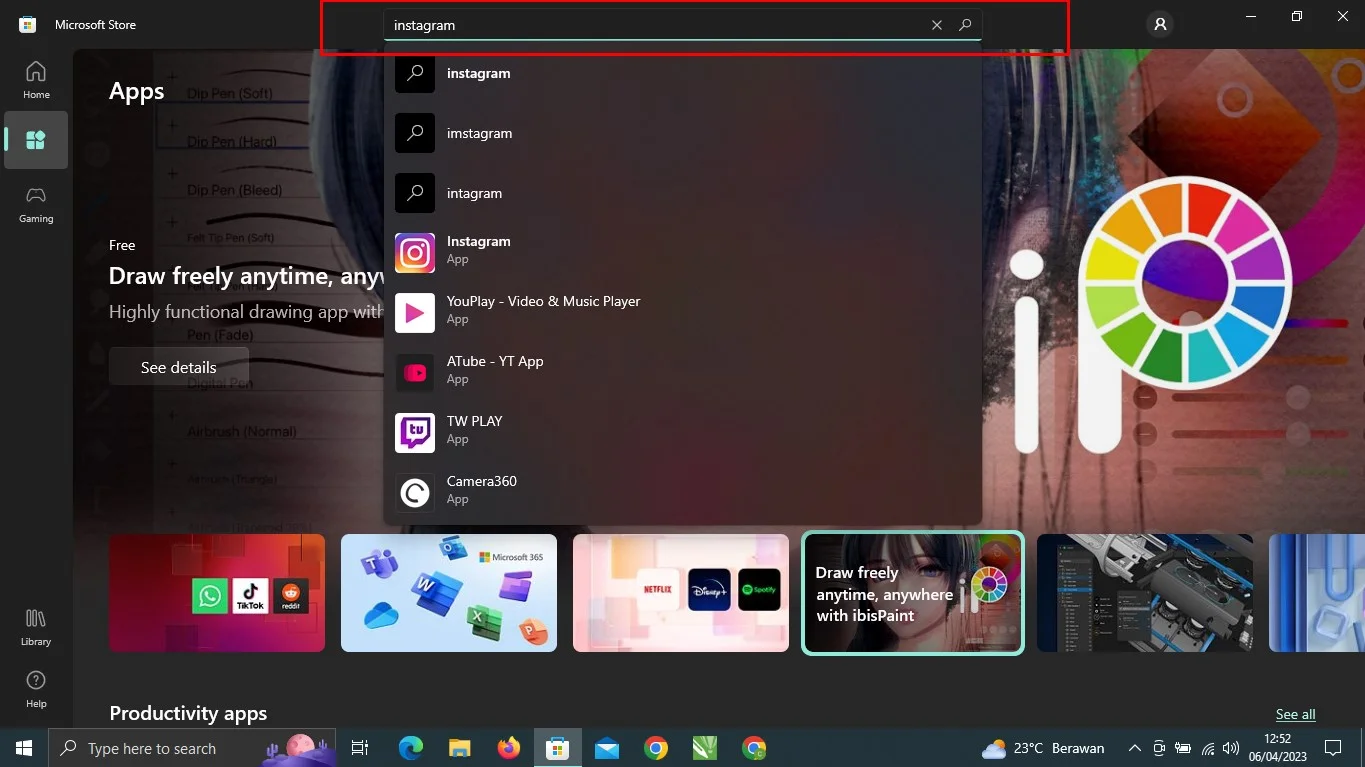Open the WhatsApp TikTok reddit banner
Screen dimensions: 1365x767
point(217,593)
